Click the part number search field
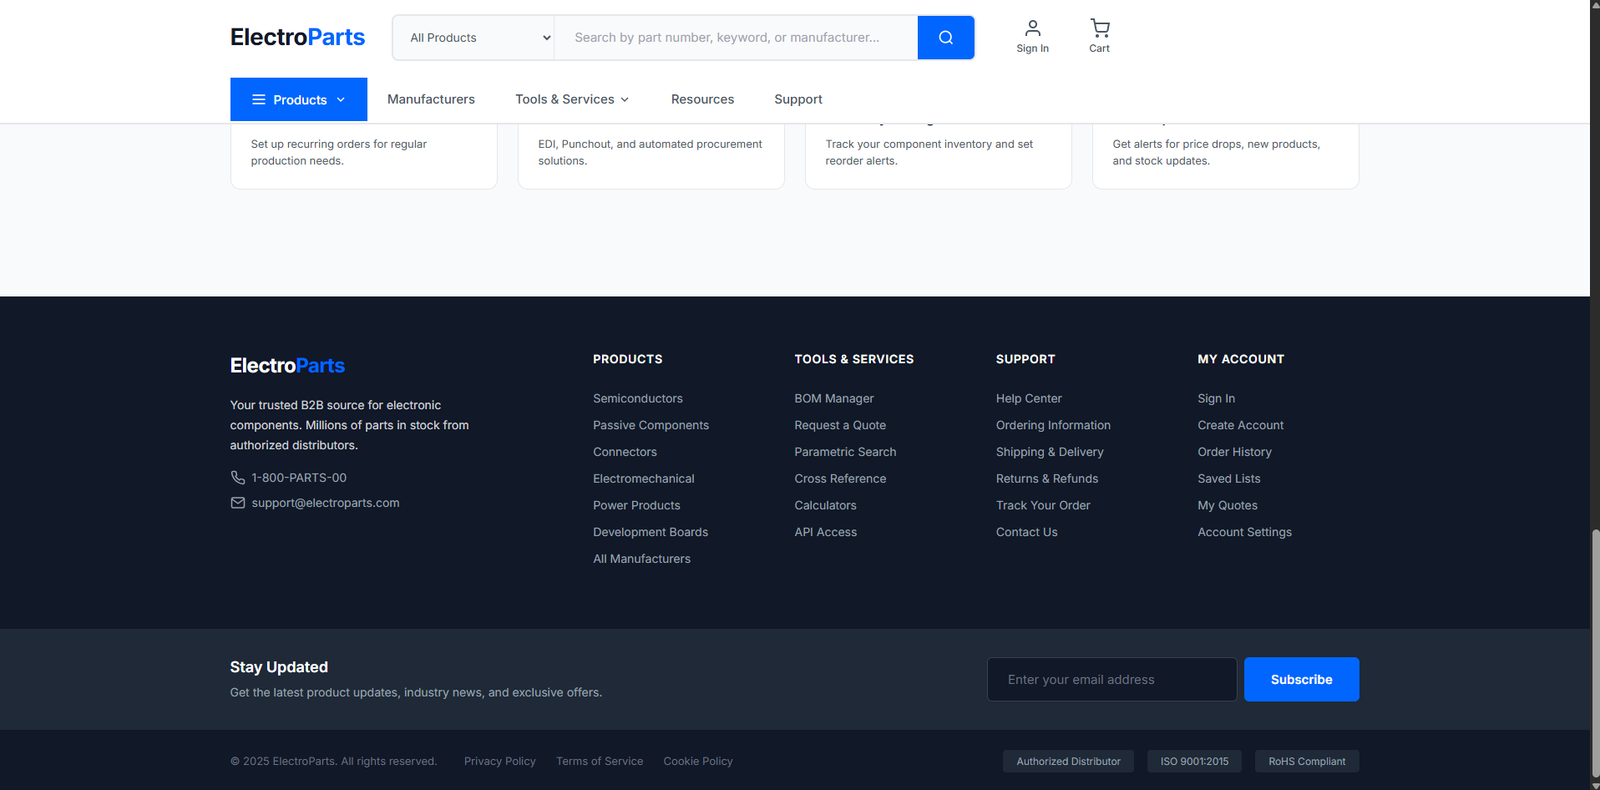Viewport: 1600px width, 790px height. pyautogui.click(x=735, y=38)
